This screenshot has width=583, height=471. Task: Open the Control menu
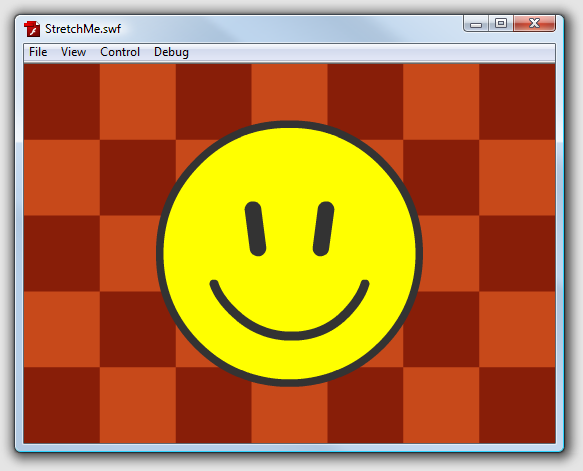pyautogui.click(x=120, y=52)
